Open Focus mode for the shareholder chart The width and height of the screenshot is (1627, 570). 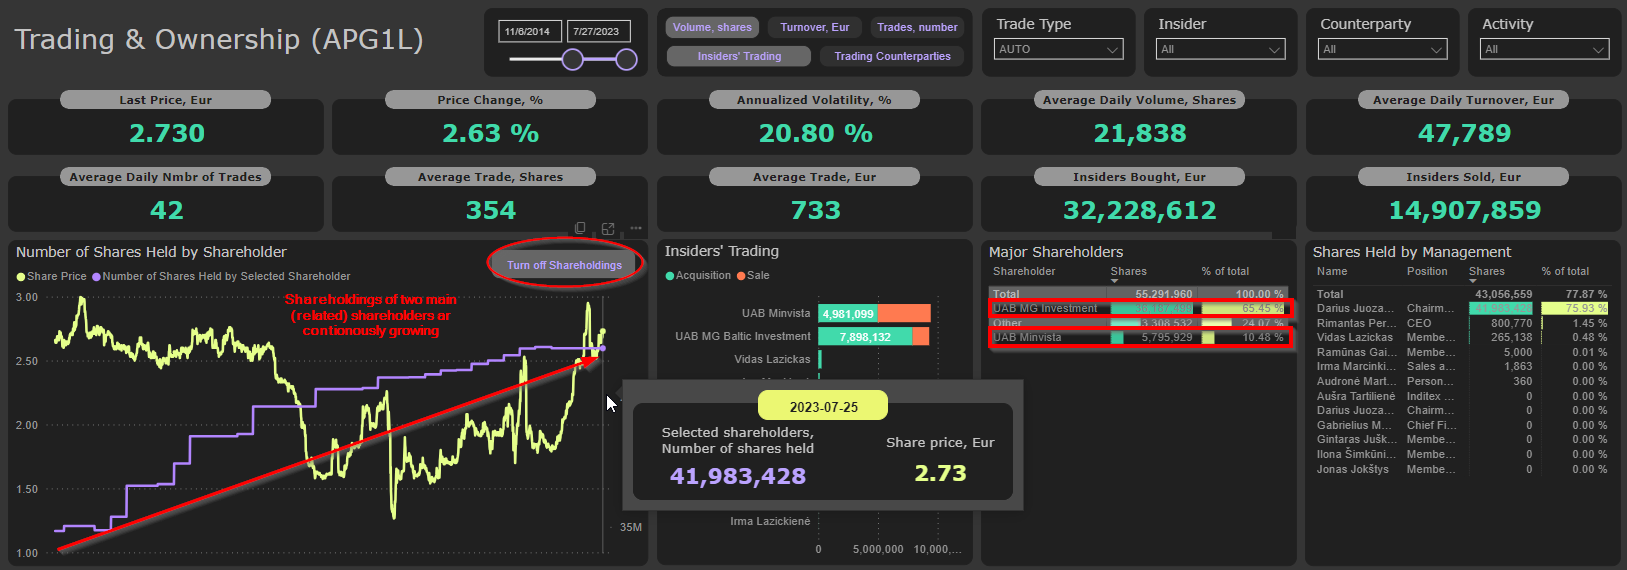click(x=608, y=229)
